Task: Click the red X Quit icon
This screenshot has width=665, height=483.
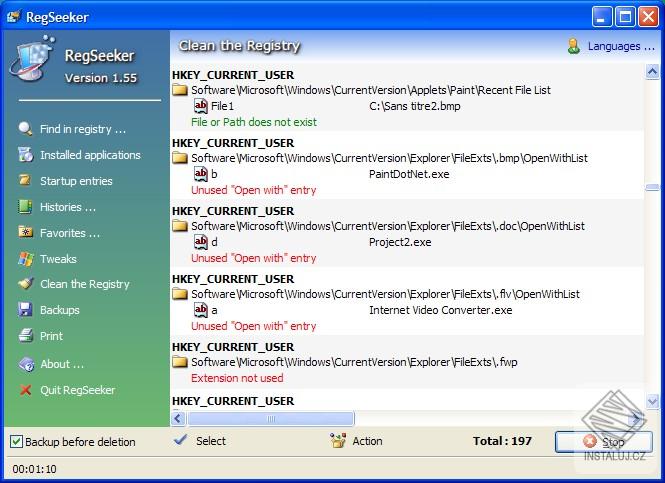Action: (x=26, y=390)
